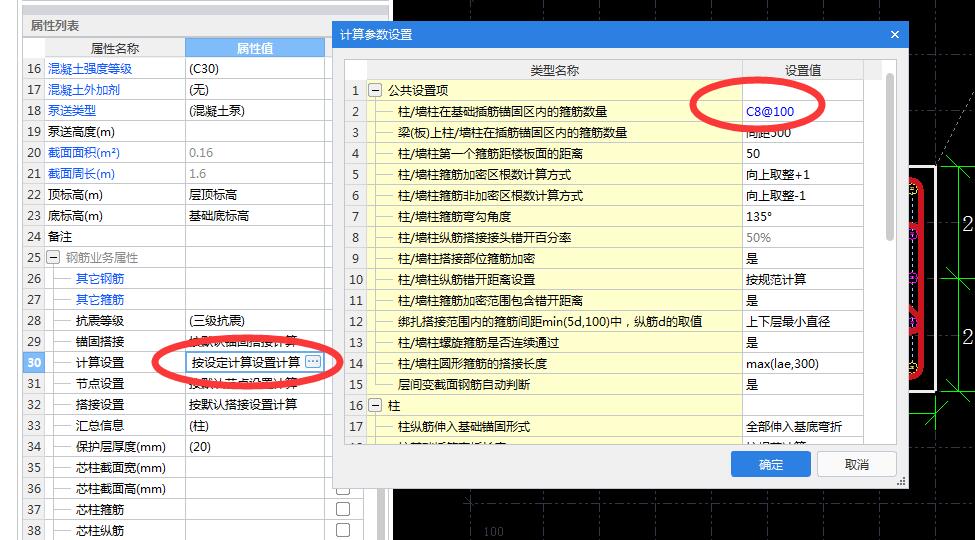Click the 设置值 column header
The height and width of the screenshot is (540, 975).
point(803,70)
